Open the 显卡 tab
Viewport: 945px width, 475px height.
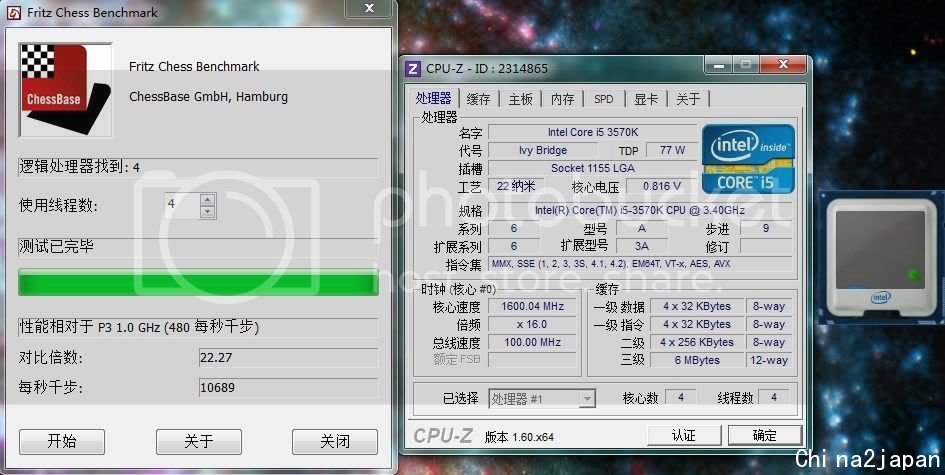point(646,99)
